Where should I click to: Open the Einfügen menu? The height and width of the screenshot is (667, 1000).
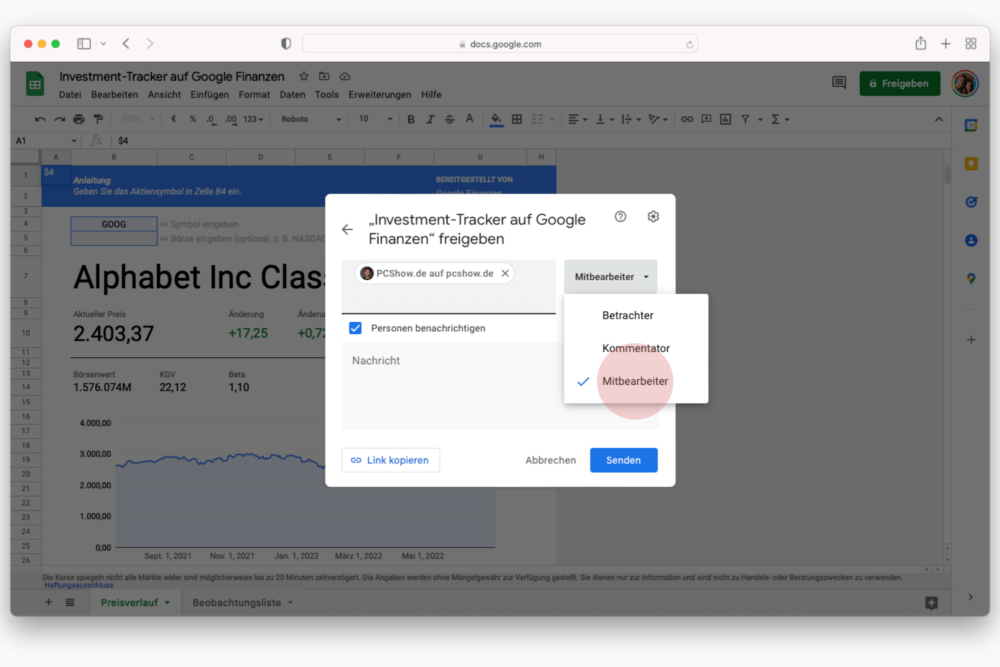pos(209,95)
